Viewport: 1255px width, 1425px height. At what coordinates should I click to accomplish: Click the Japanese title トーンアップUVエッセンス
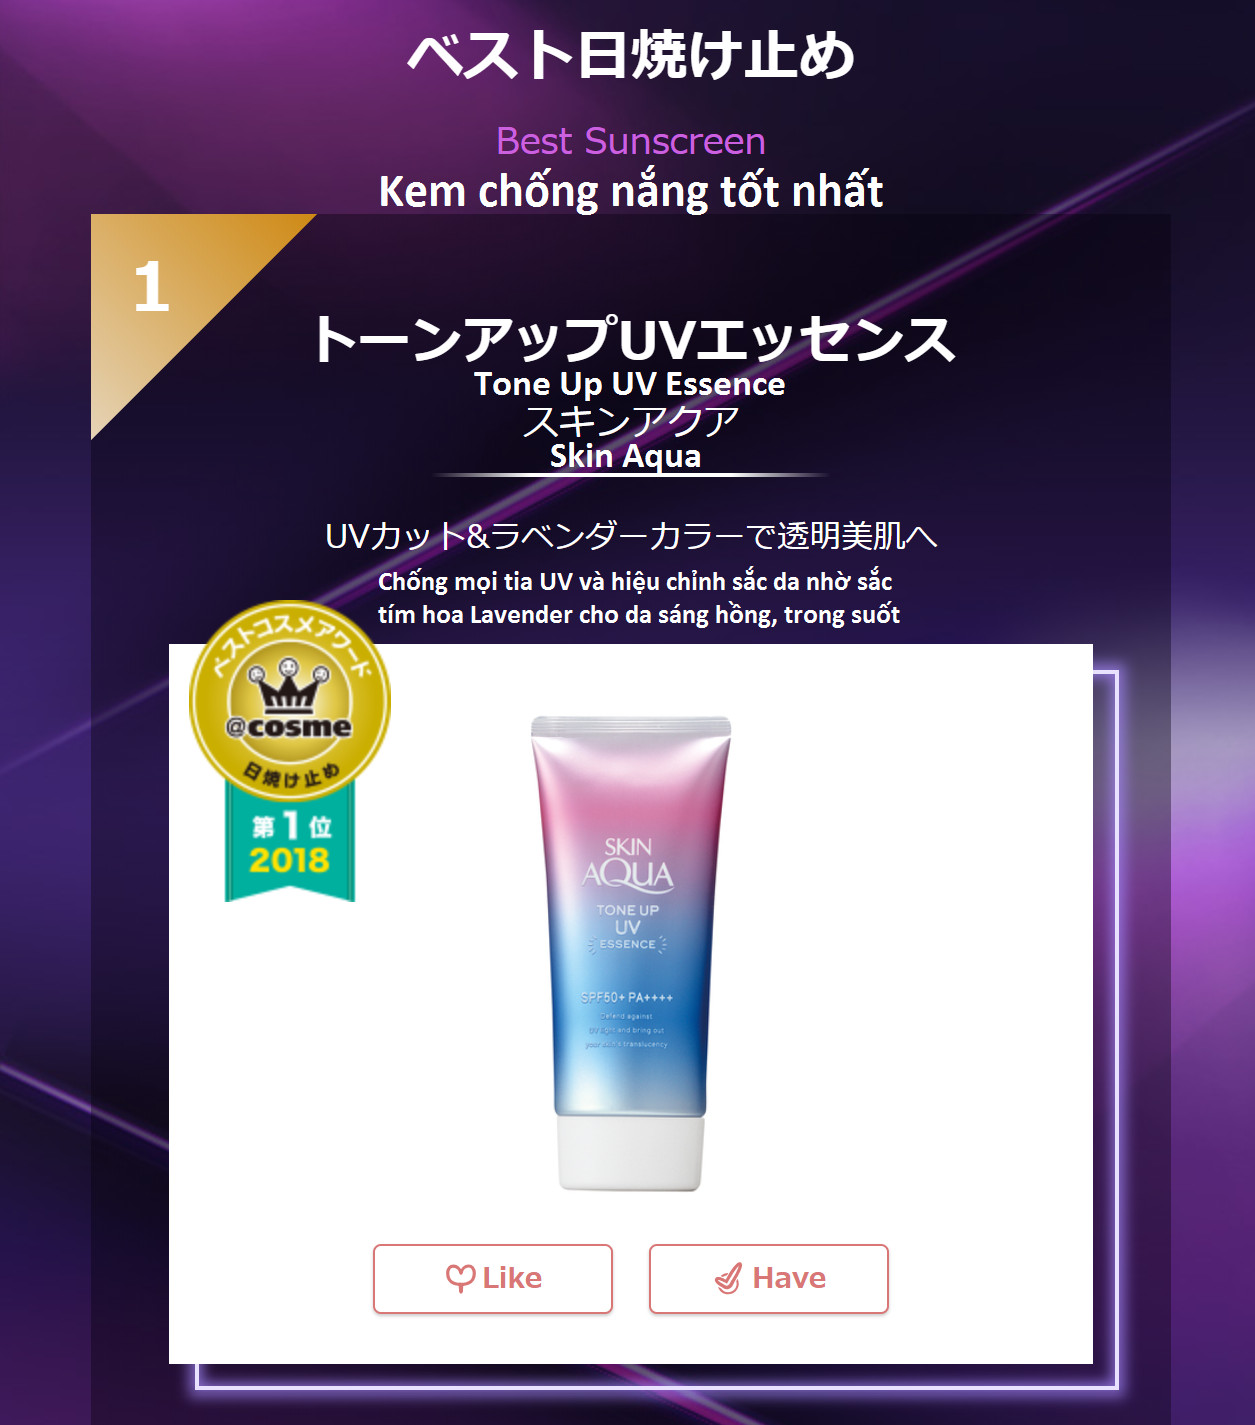pos(634,339)
